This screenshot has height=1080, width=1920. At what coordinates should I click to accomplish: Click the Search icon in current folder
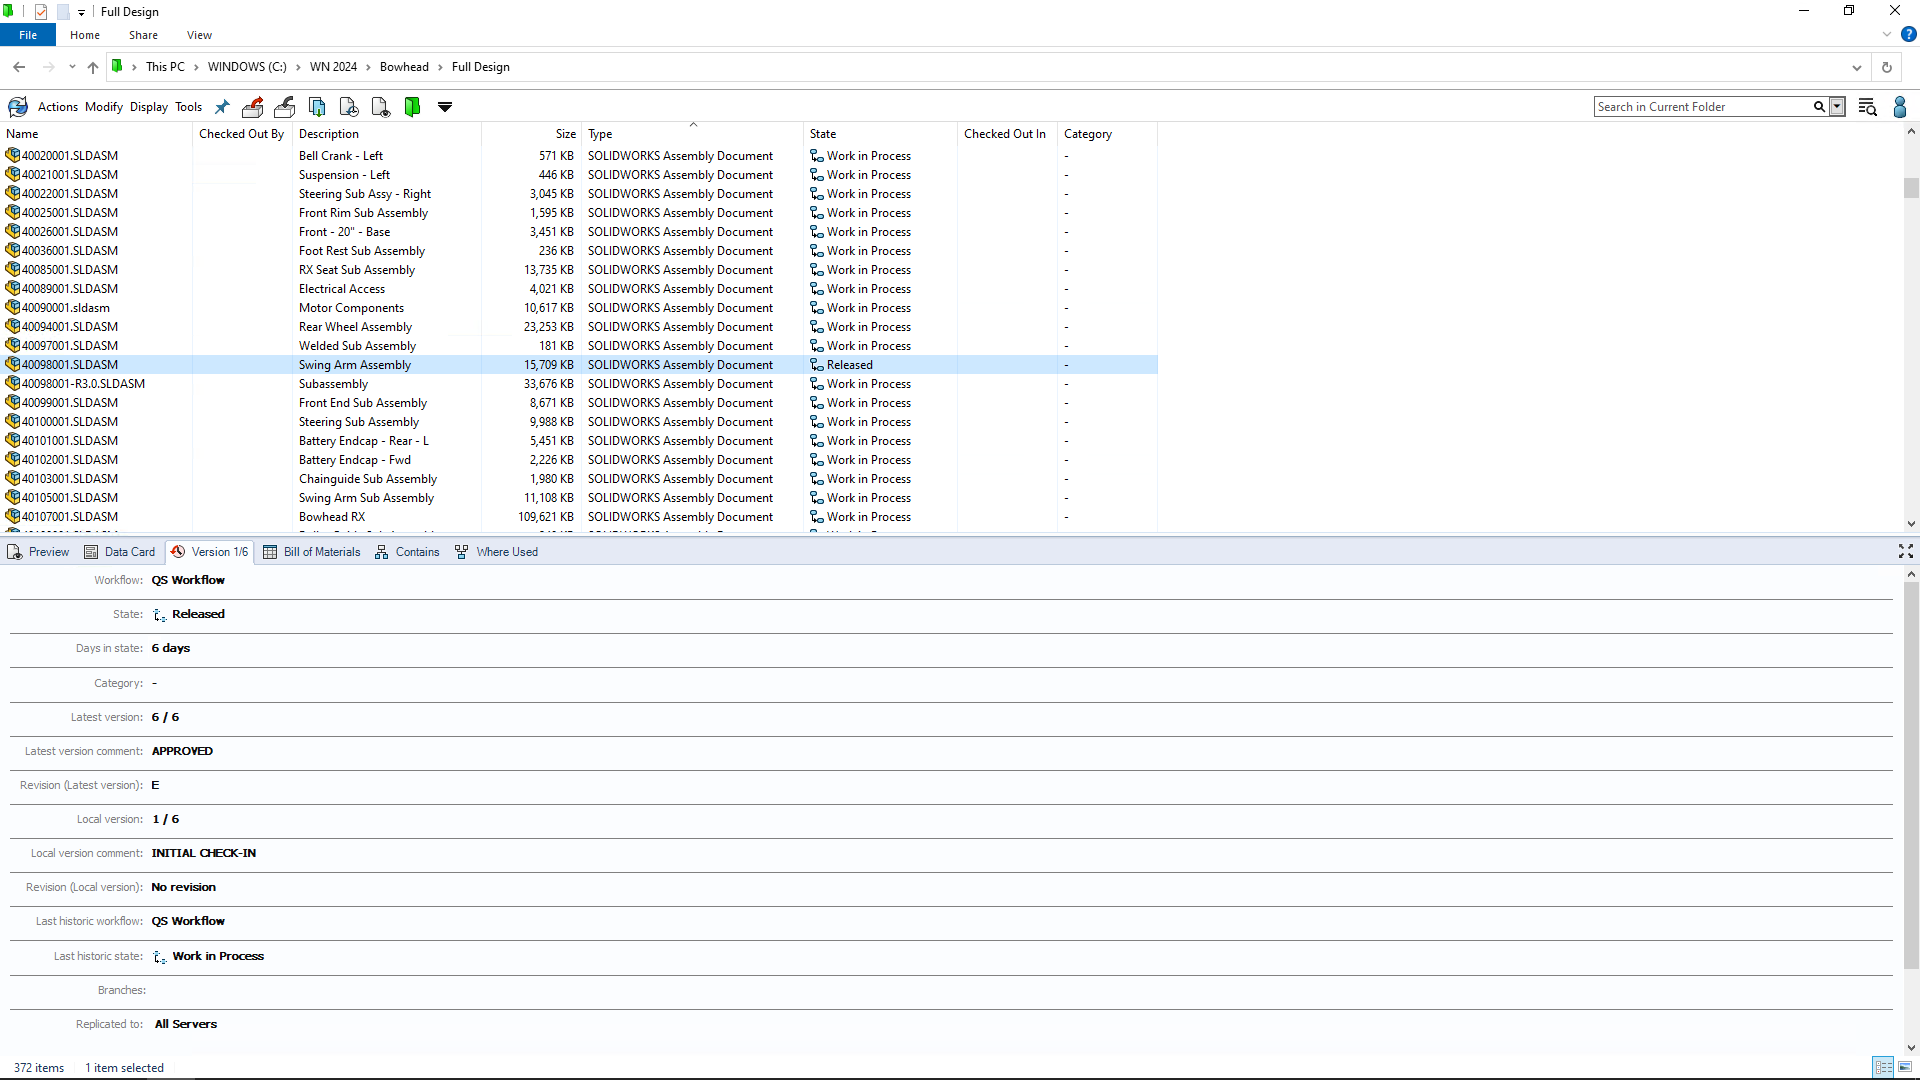click(x=1820, y=105)
